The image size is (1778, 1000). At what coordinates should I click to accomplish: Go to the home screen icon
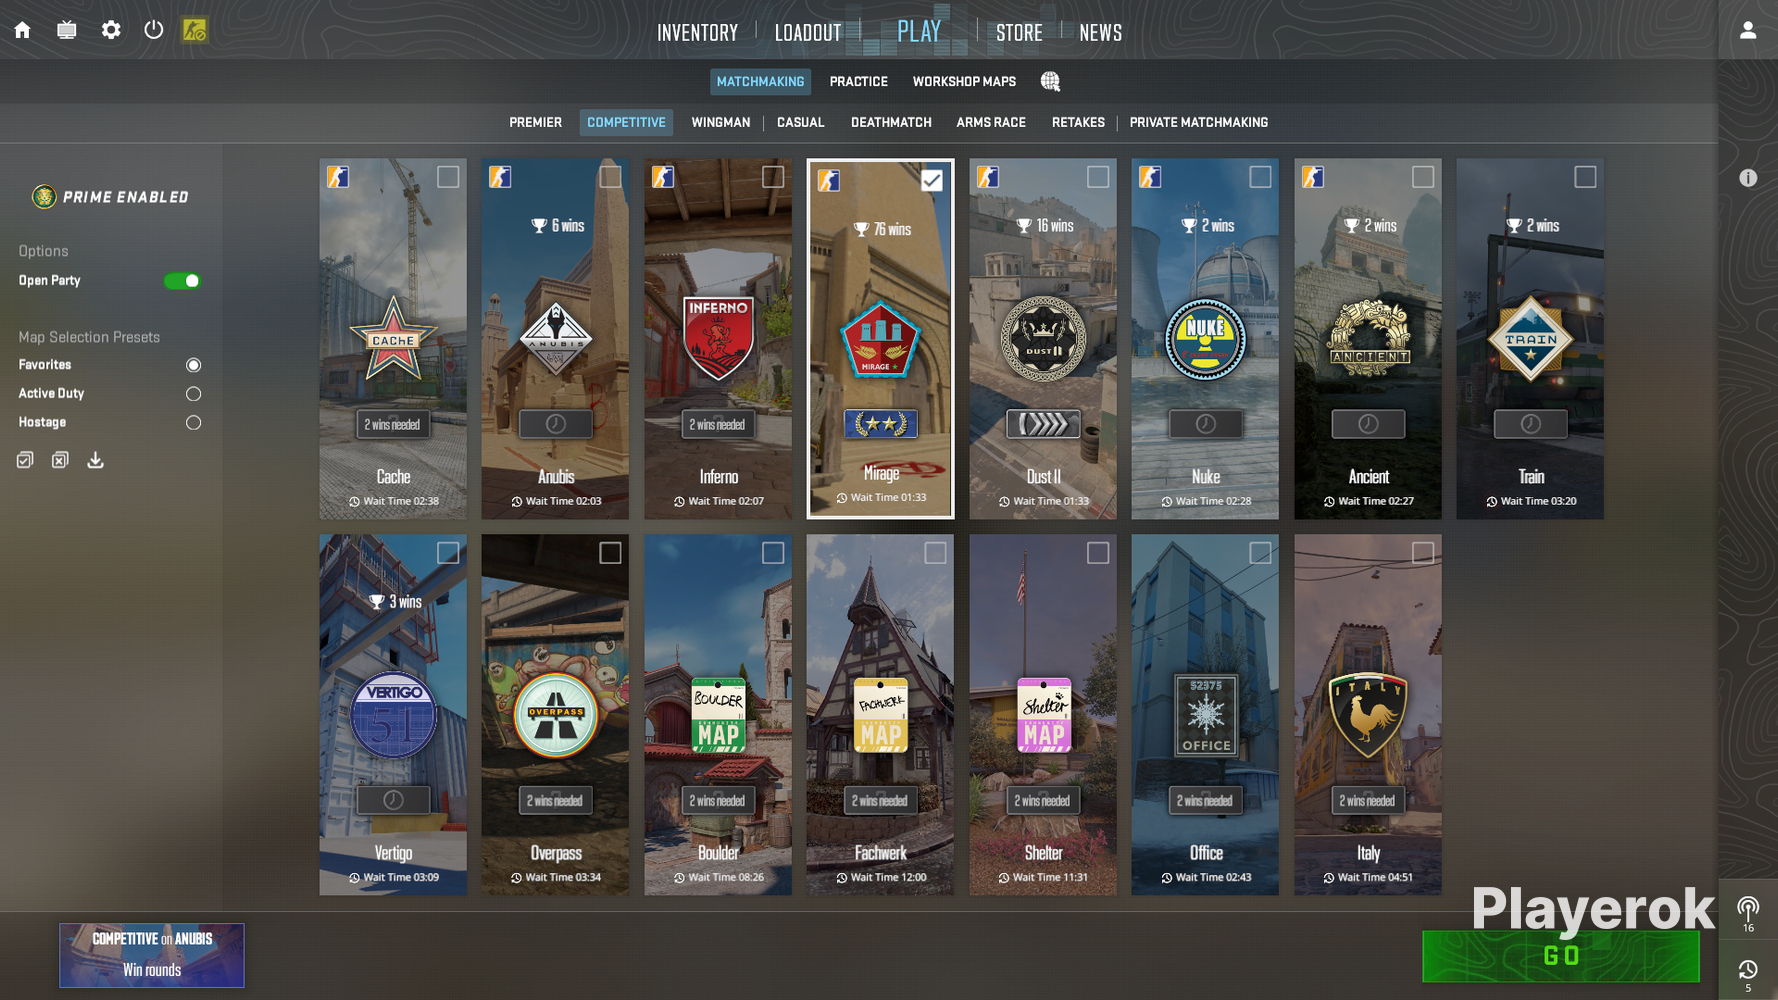click(x=22, y=30)
